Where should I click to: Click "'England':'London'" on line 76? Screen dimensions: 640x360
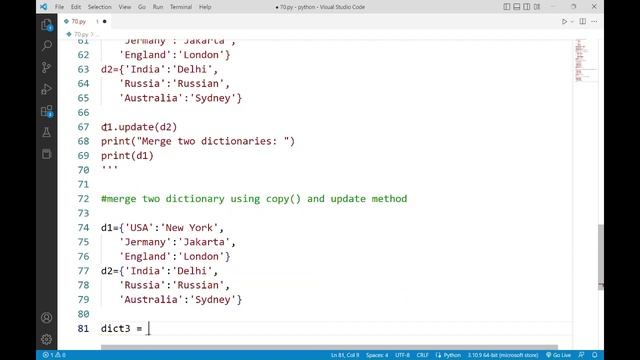click(x=171, y=256)
